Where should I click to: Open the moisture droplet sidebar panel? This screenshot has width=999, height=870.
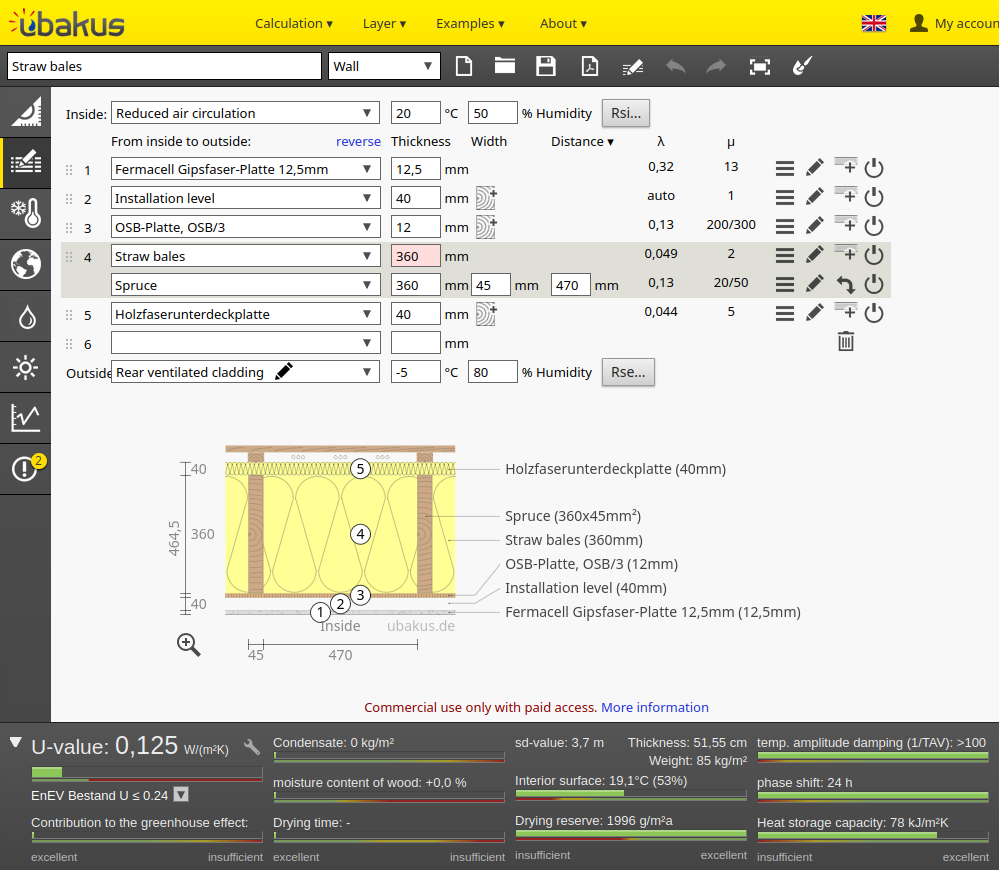(x=25, y=316)
